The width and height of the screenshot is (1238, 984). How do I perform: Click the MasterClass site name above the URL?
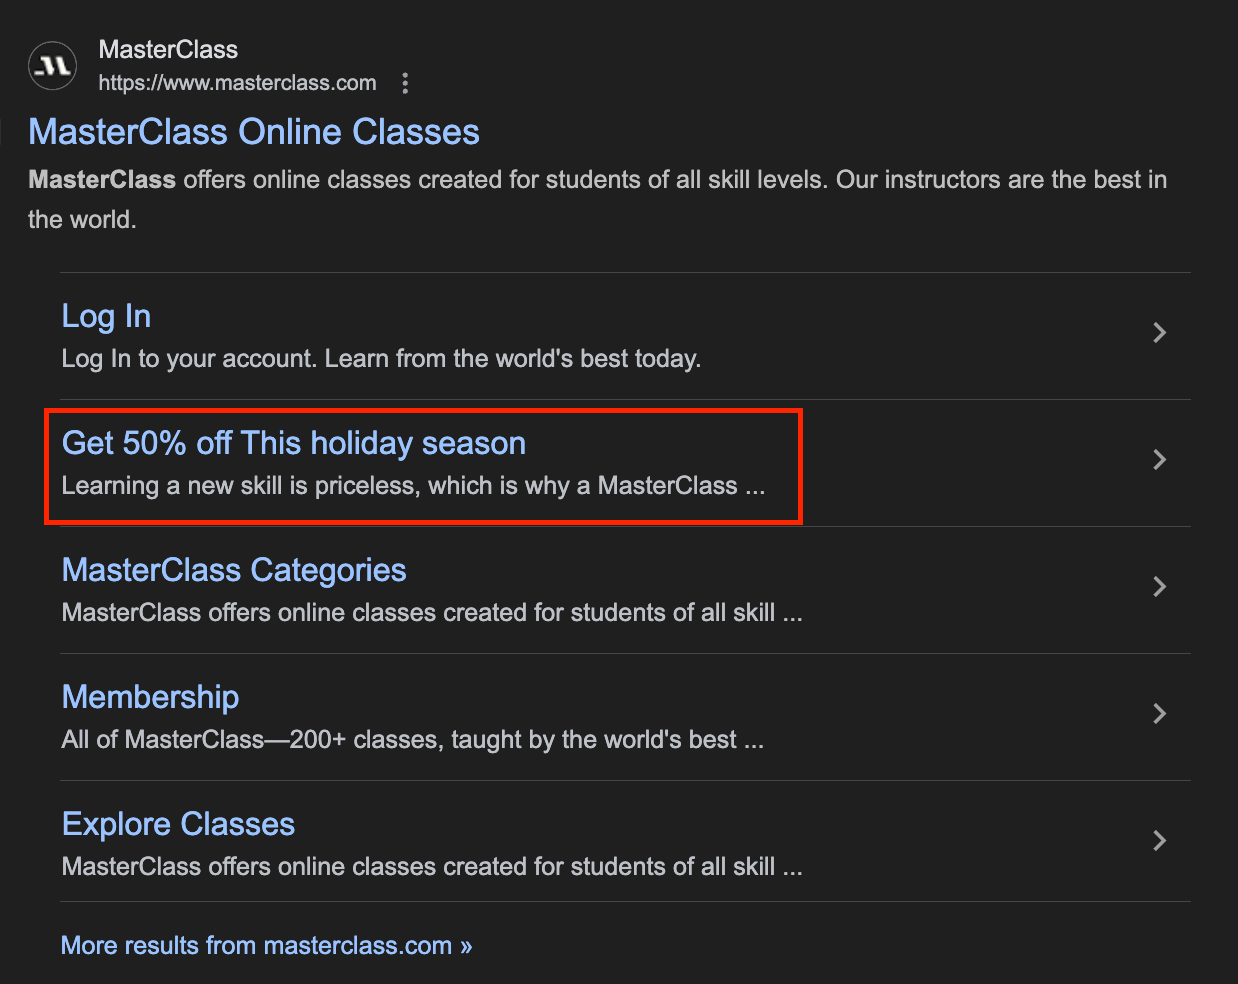[168, 50]
